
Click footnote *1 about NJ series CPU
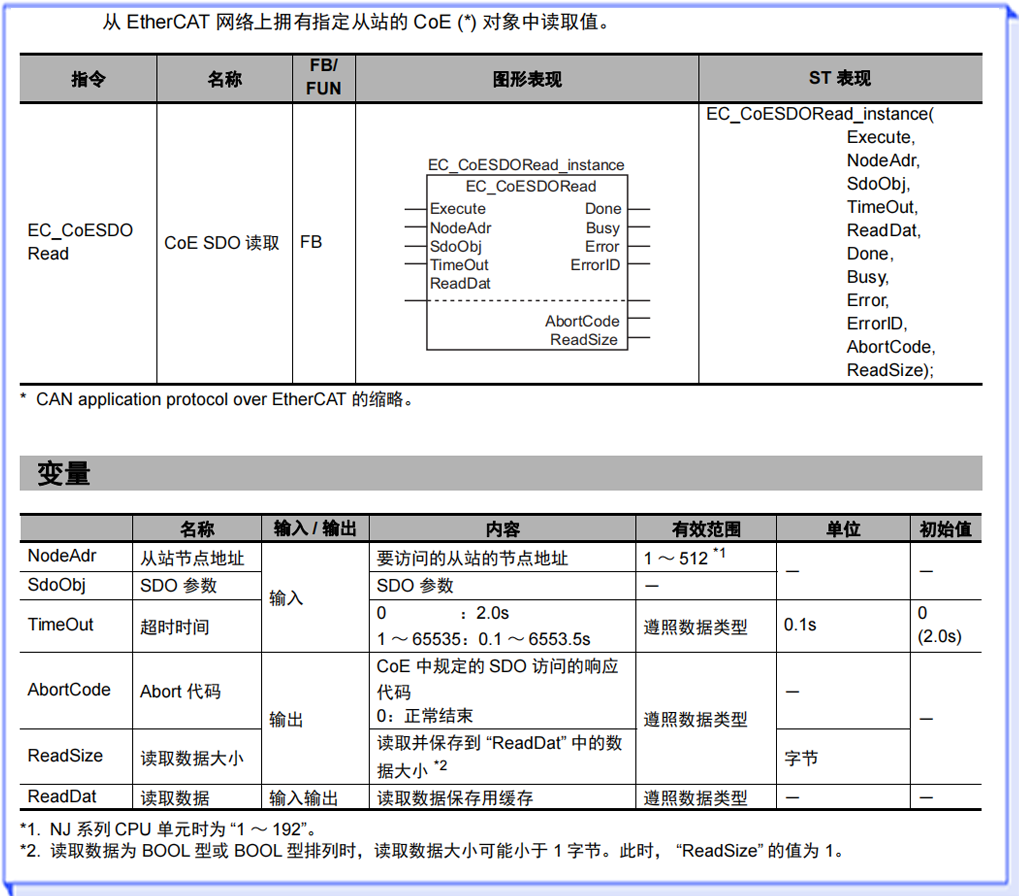click(169, 830)
